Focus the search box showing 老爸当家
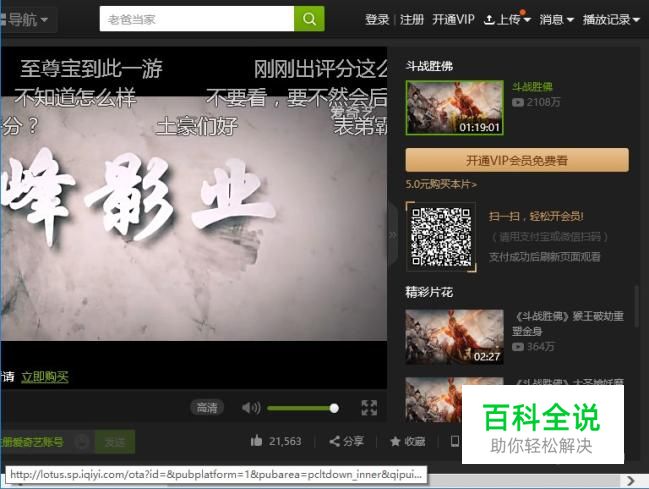The width and height of the screenshot is (649, 489). point(197,19)
